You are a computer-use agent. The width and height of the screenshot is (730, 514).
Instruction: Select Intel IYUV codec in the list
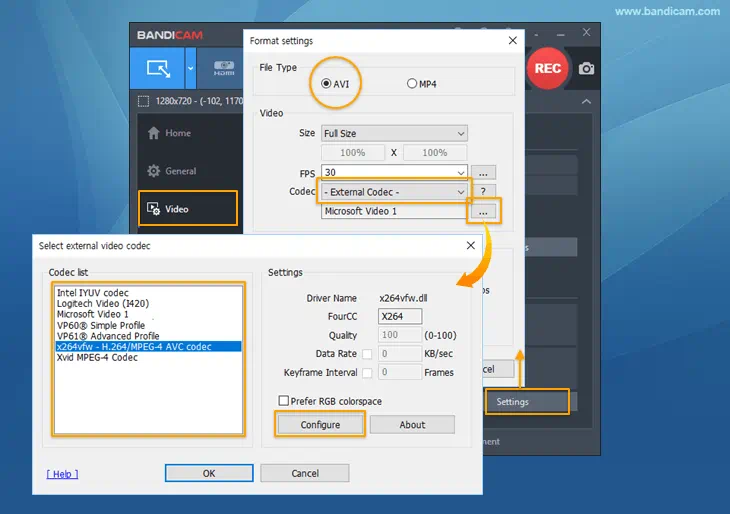[149, 293]
